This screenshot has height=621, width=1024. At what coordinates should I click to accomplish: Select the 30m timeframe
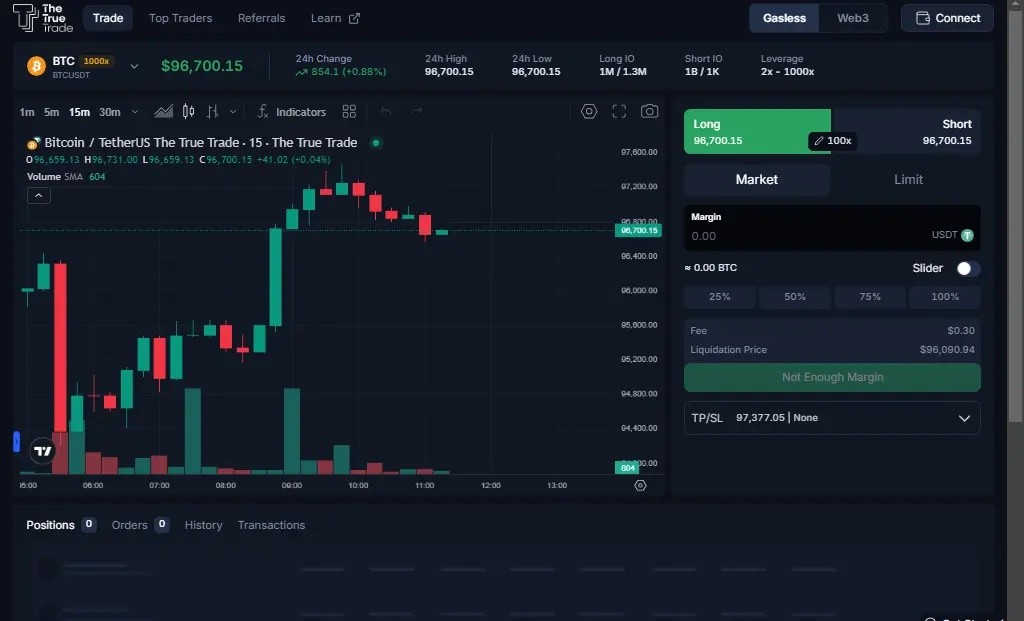[x=110, y=112]
